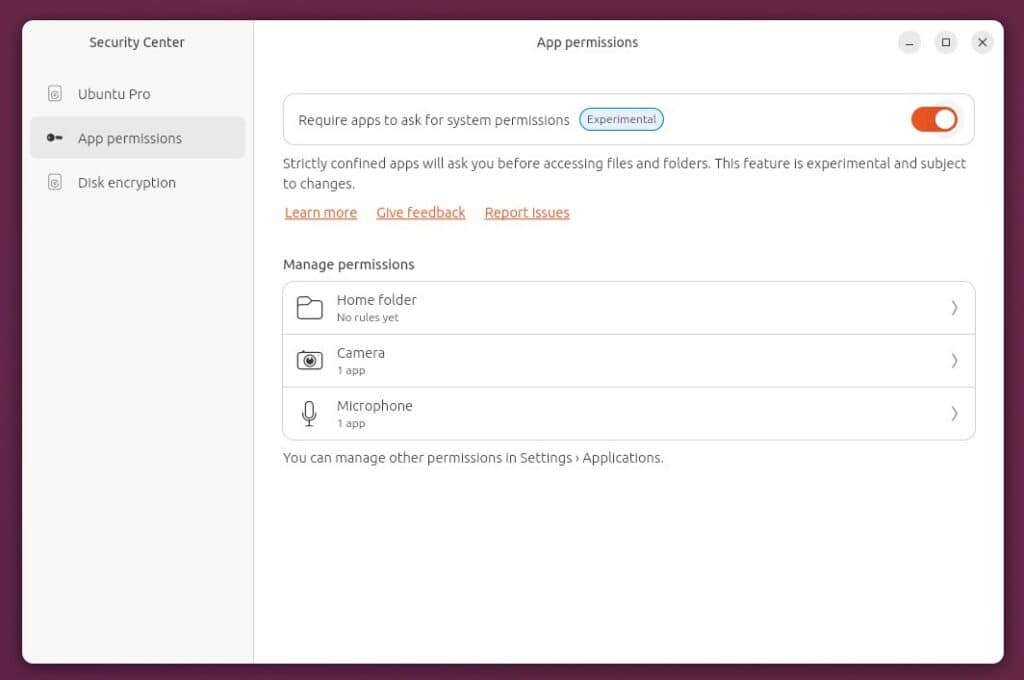Click the Ubuntu Pro sidebar icon
Viewport: 1024px width, 680px height.
coord(55,93)
